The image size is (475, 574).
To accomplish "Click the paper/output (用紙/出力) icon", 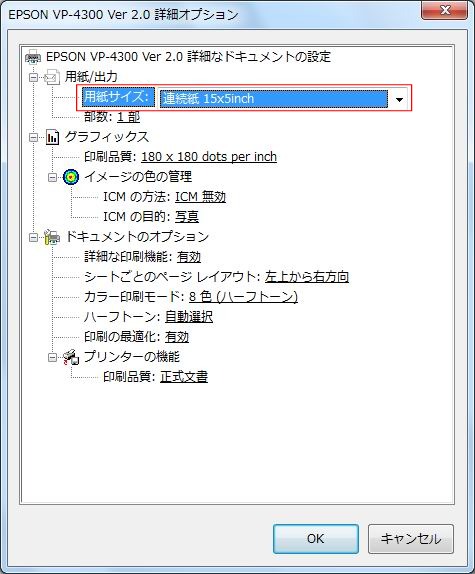I will [x=52, y=77].
